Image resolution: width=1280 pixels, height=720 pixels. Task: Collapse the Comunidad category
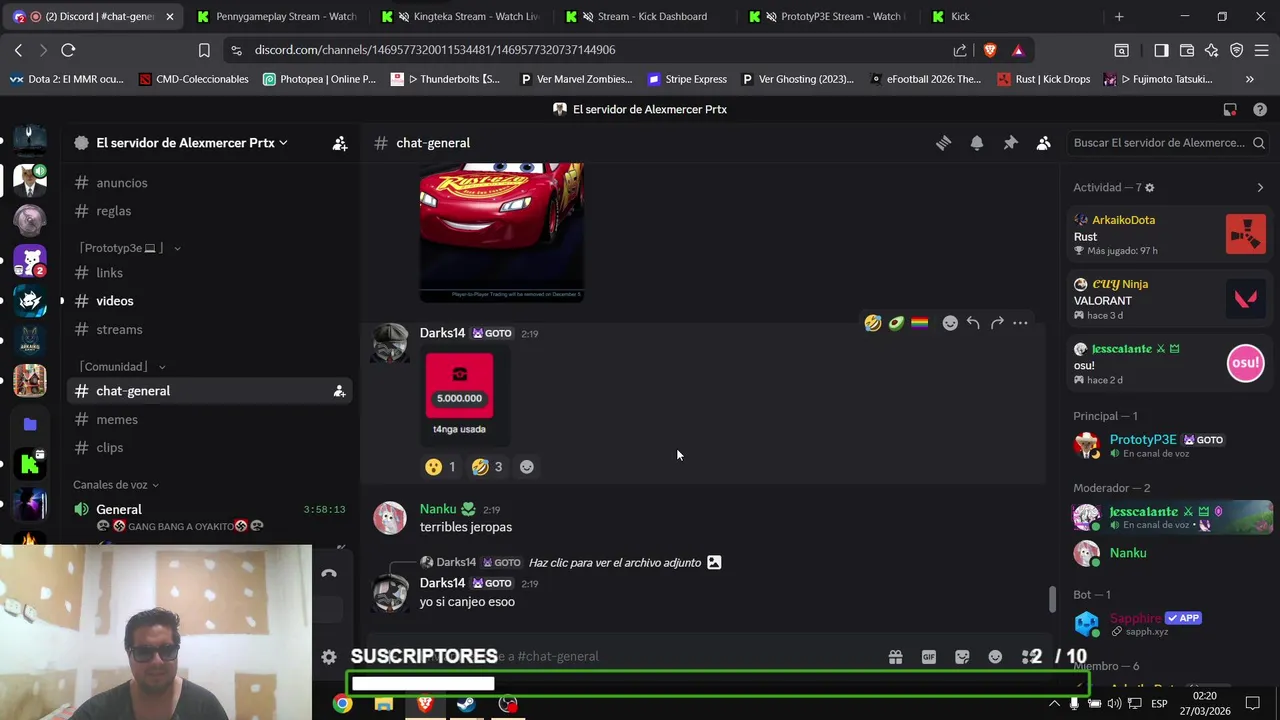[122, 367]
